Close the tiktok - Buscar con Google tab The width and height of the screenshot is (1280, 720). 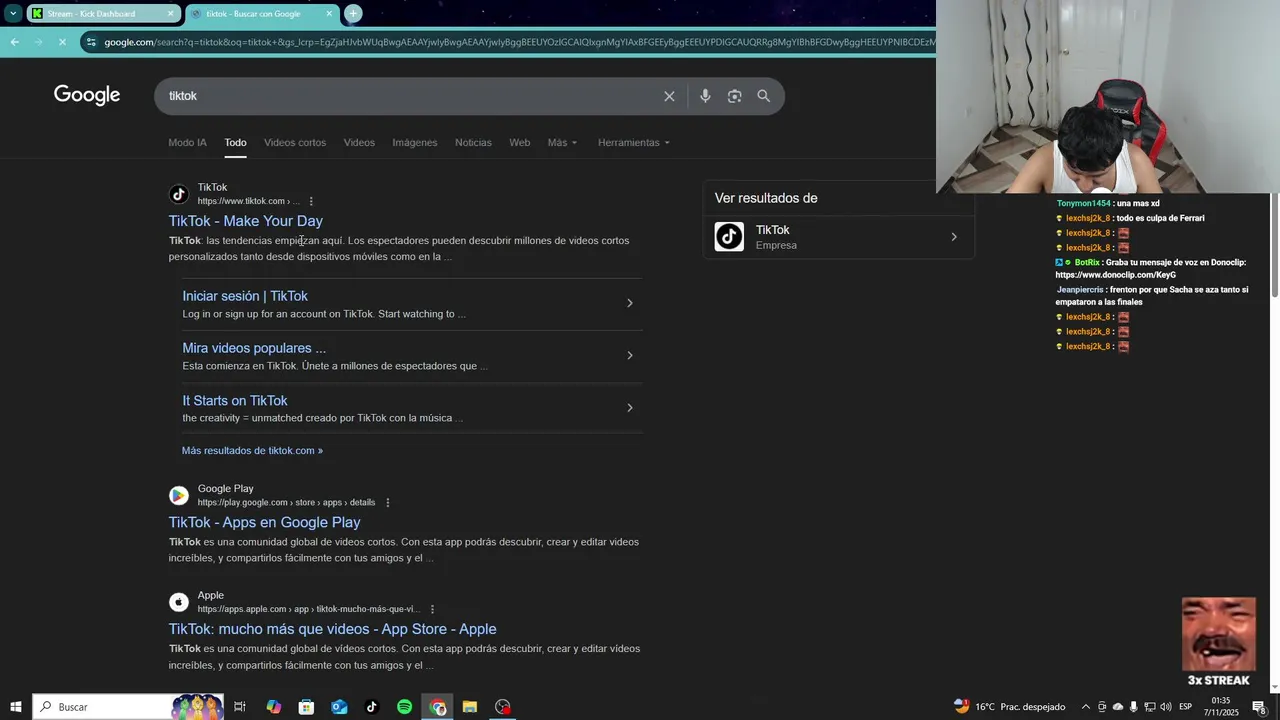tap(329, 14)
